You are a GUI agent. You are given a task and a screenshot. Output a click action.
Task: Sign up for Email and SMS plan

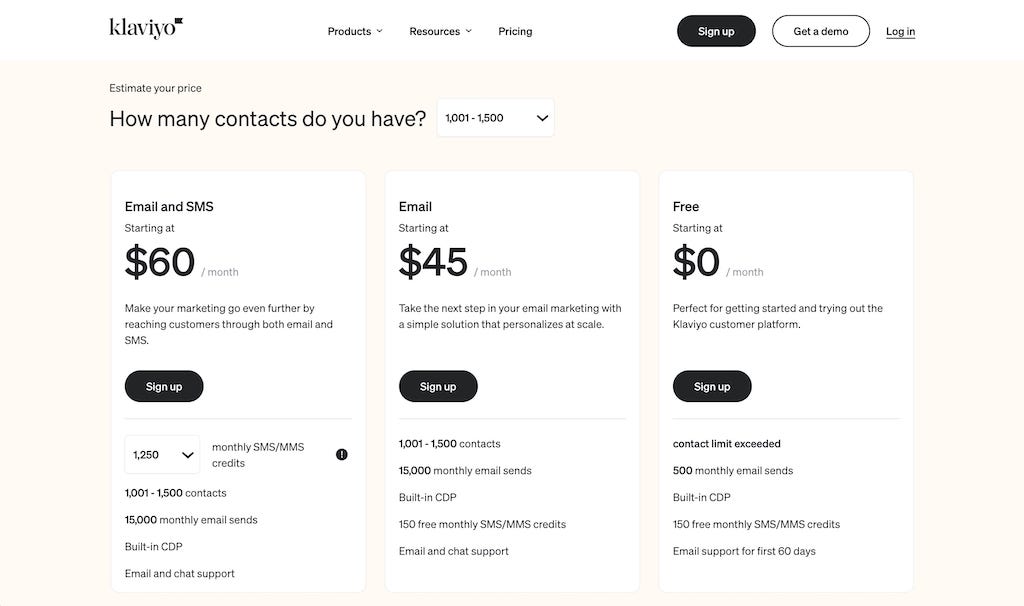164,387
